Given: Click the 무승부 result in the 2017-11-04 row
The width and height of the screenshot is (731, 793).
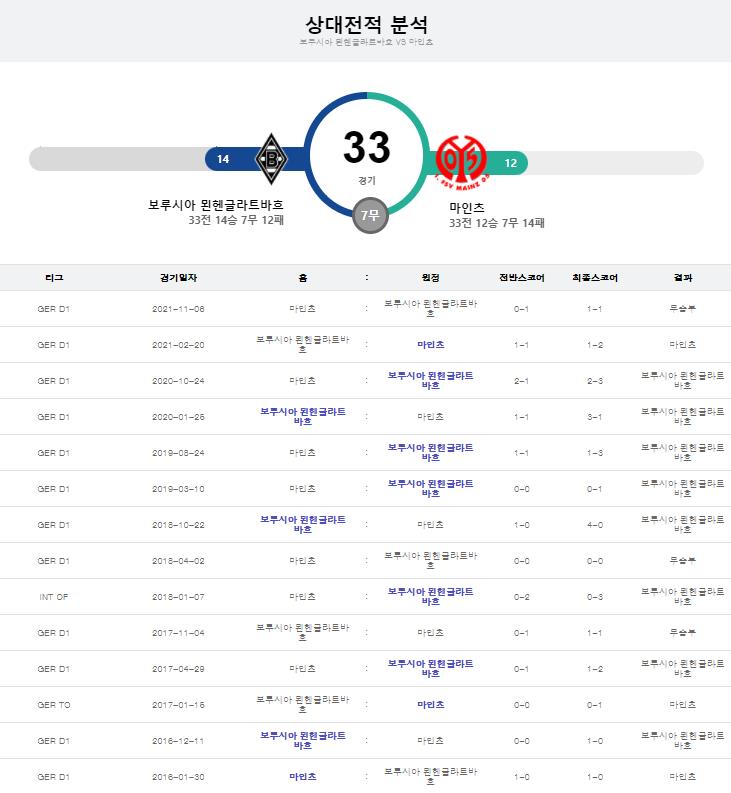Looking at the screenshot, I should 683,632.
